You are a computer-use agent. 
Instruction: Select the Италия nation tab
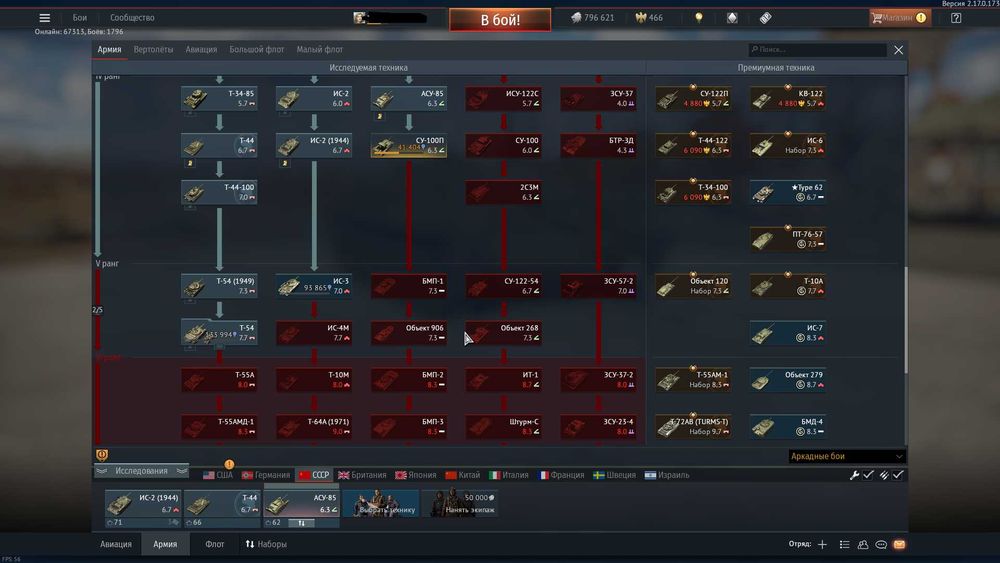[x=509, y=475]
